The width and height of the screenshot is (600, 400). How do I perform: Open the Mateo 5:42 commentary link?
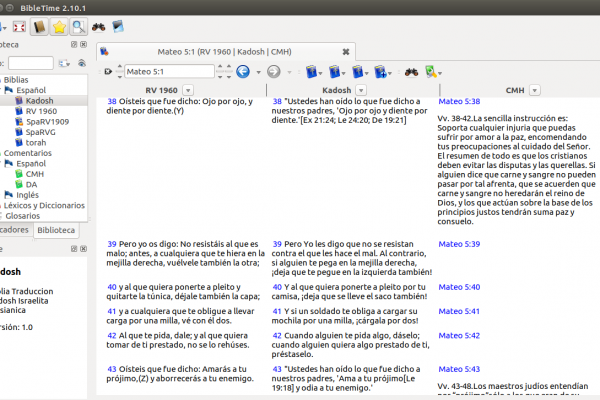pos(459,336)
